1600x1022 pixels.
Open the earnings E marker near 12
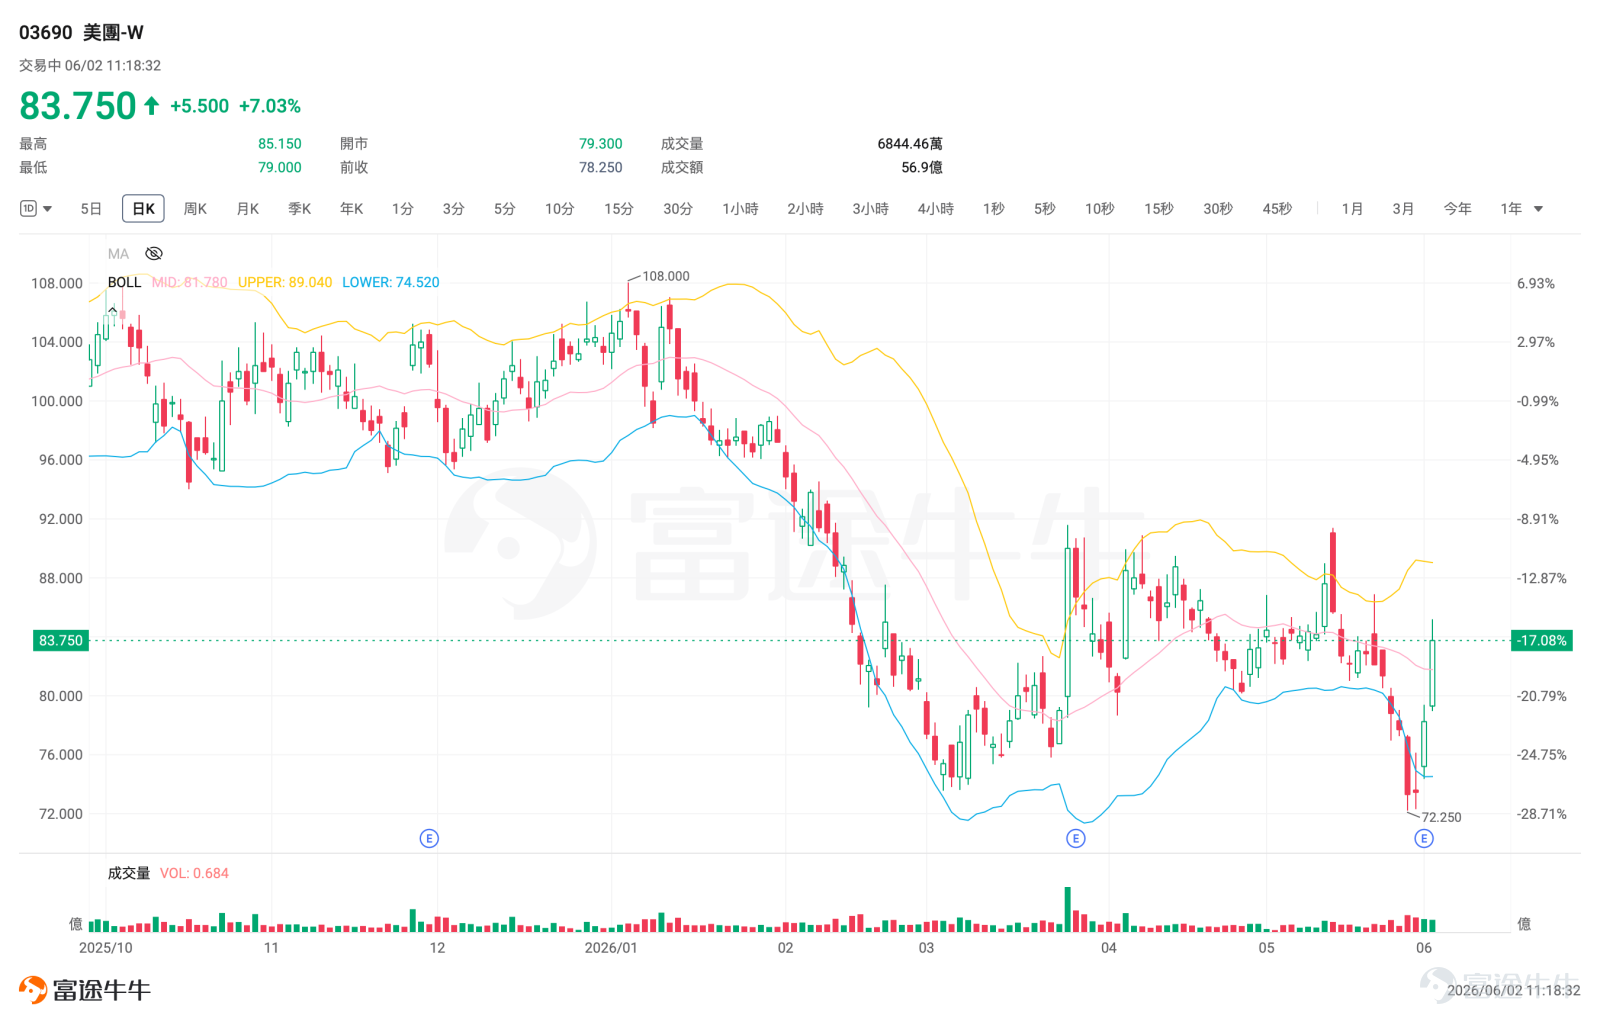[x=429, y=838]
